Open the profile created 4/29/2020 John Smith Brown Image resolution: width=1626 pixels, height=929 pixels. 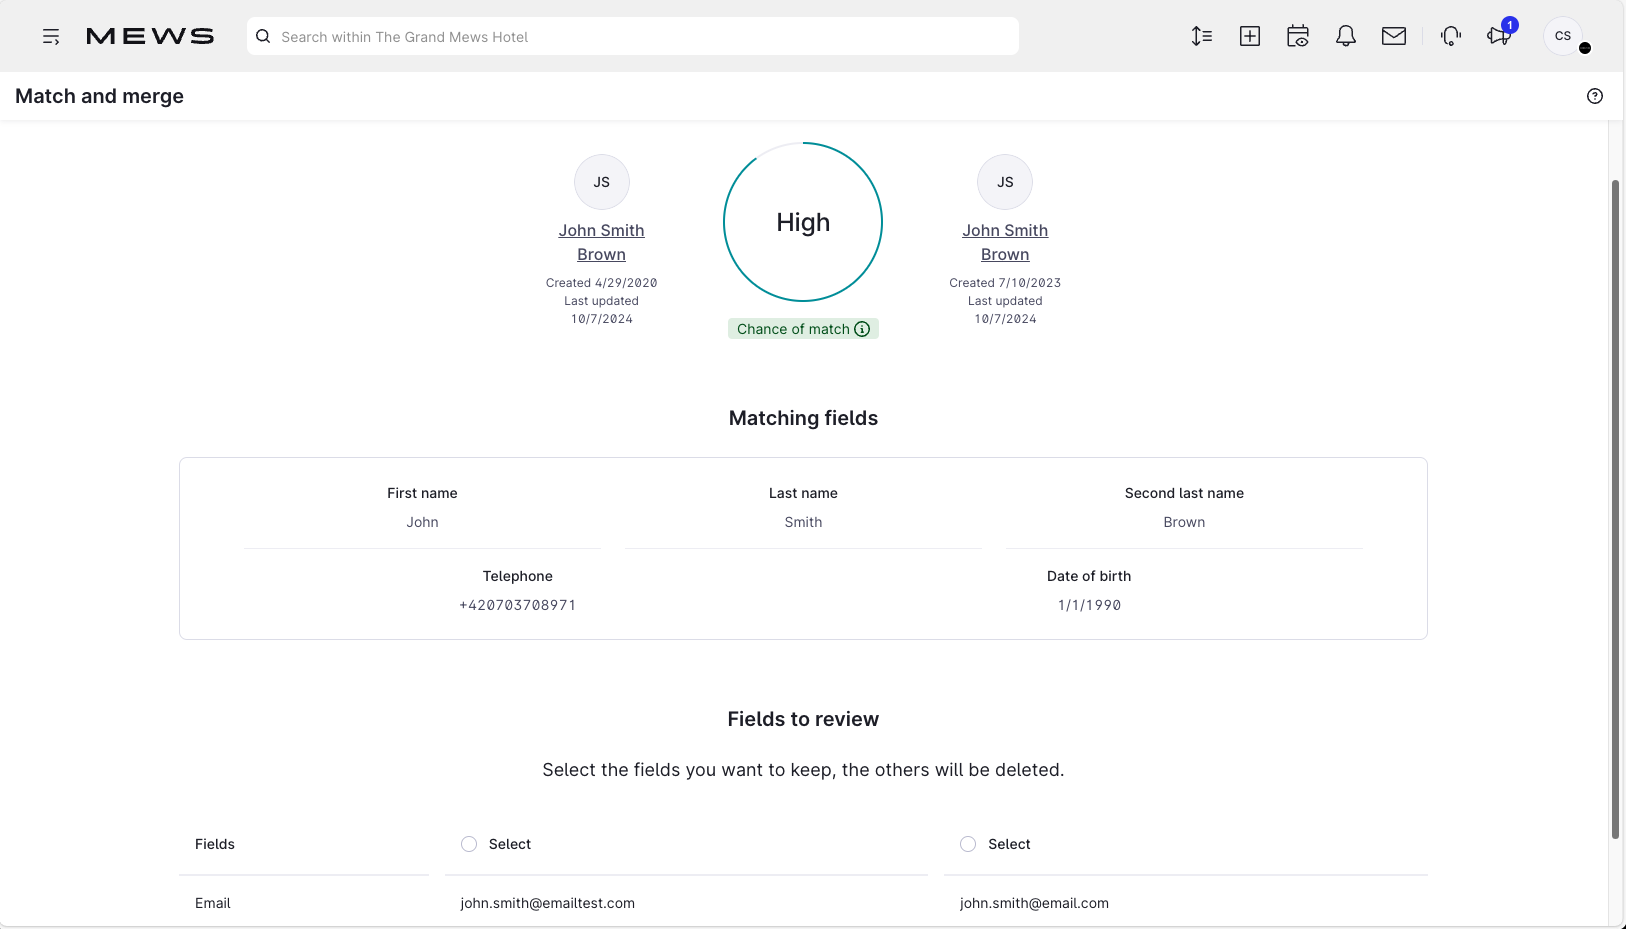click(601, 242)
